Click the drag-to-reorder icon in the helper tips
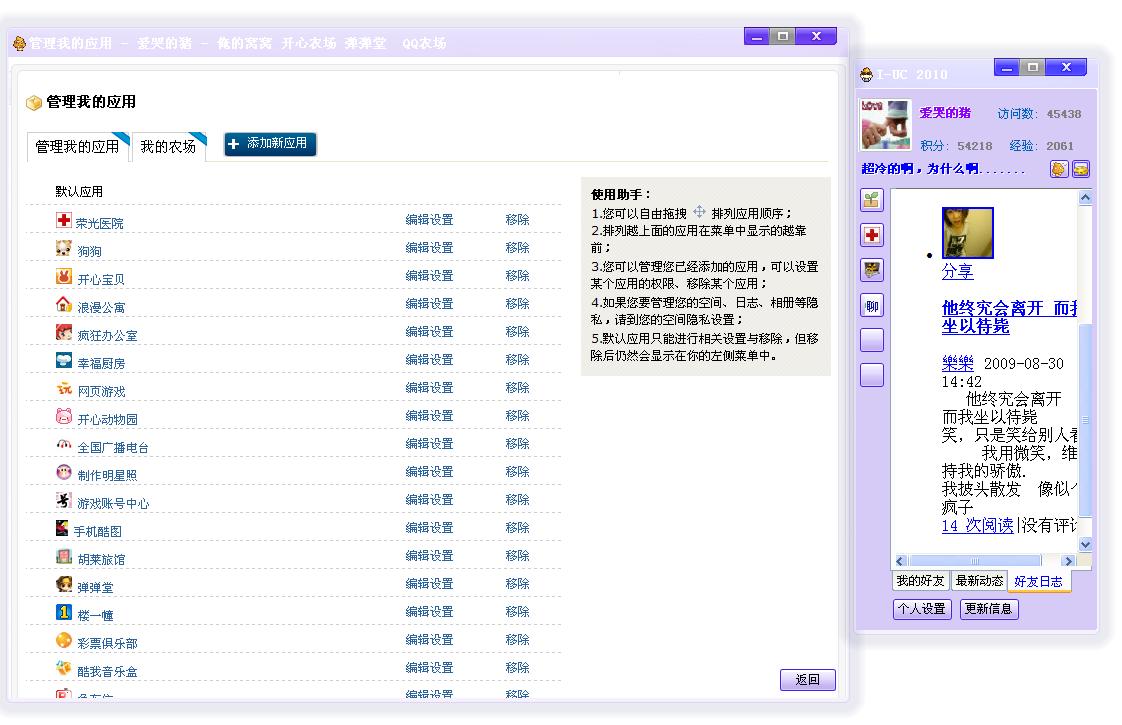Image resolution: width=1122 pixels, height=725 pixels. tap(699, 213)
